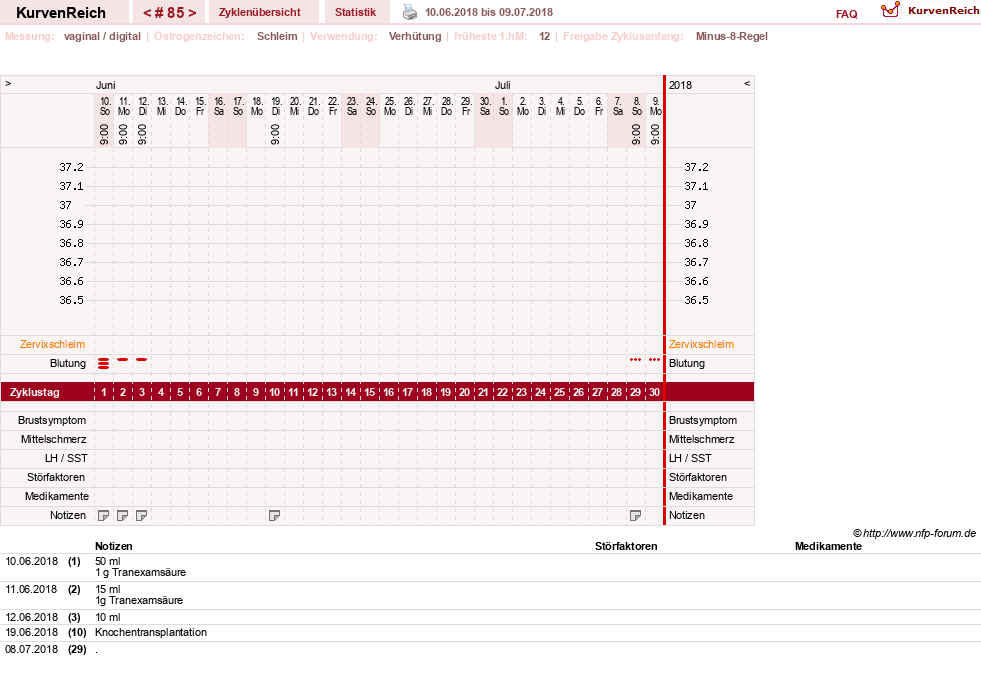
Task: Select the Zervixschleim row label on left
Action: tap(53, 344)
